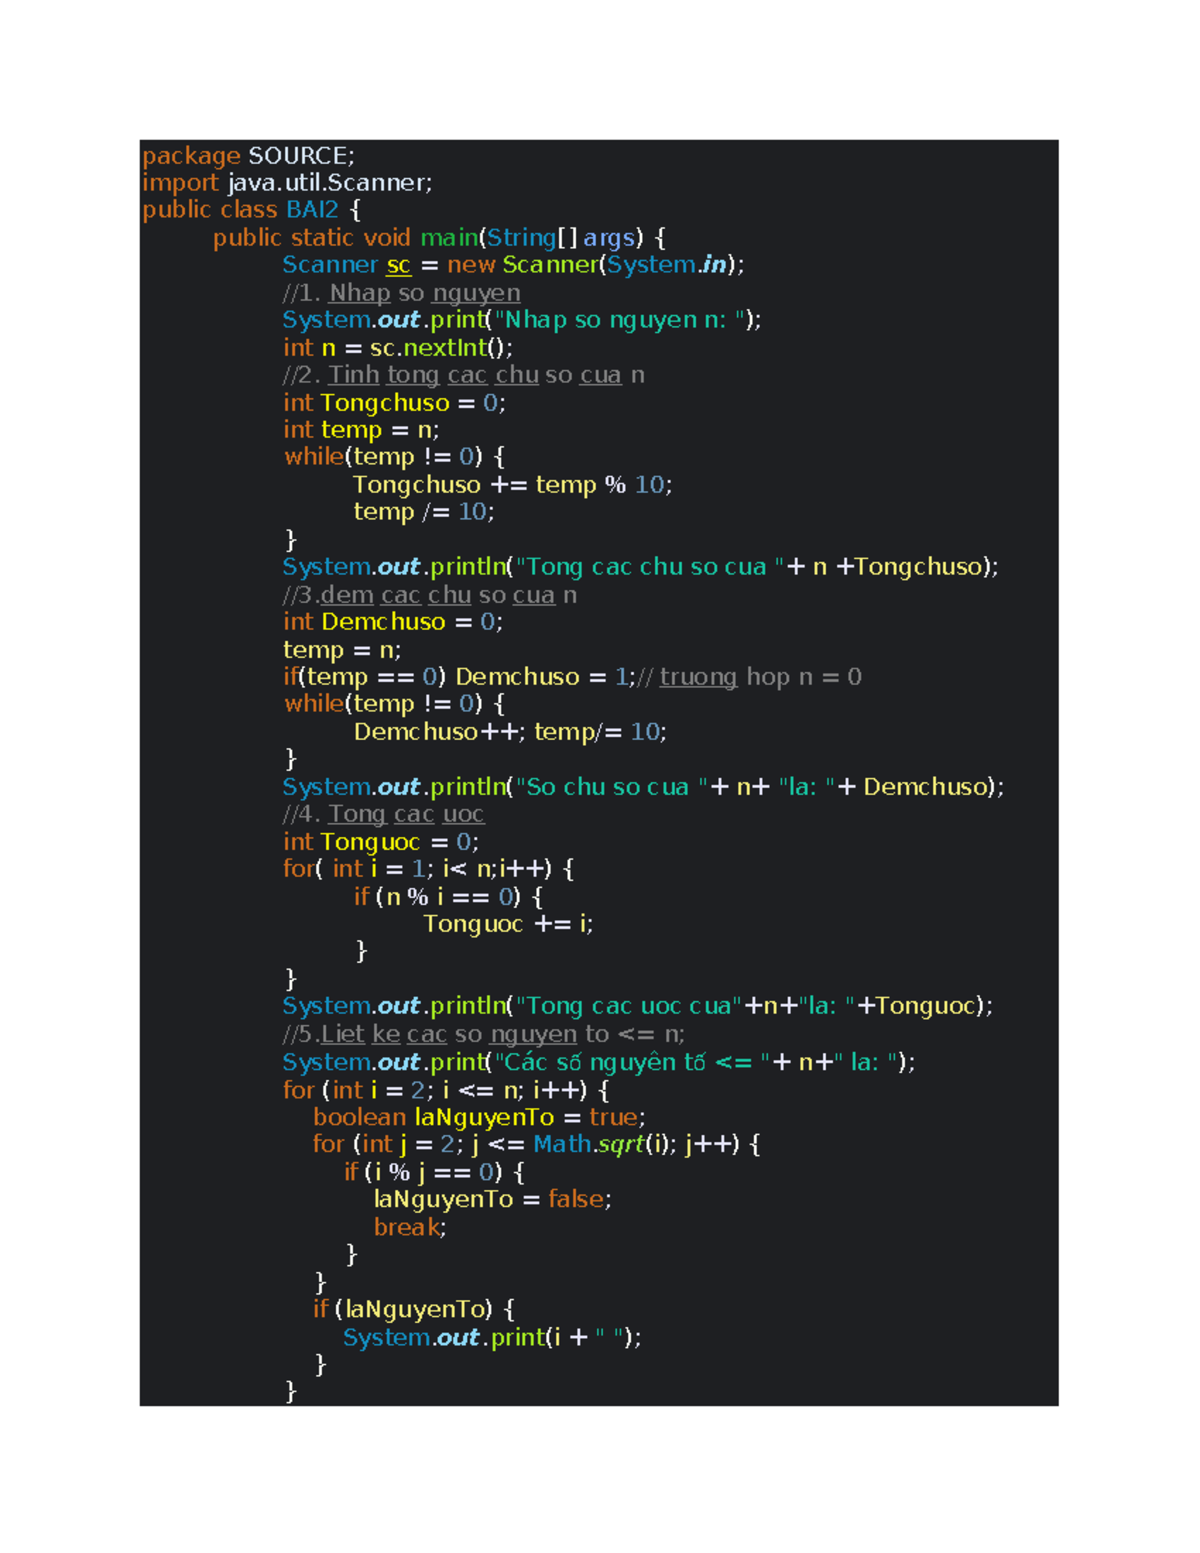Click the underlined "sc" variable link

click(x=397, y=265)
